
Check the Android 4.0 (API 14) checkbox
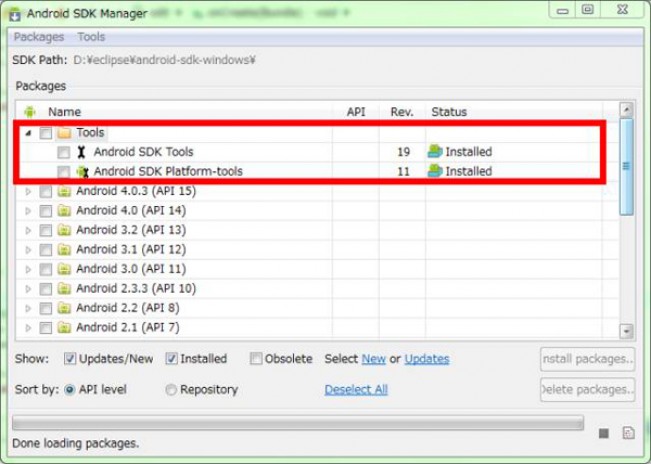coord(46,211)
